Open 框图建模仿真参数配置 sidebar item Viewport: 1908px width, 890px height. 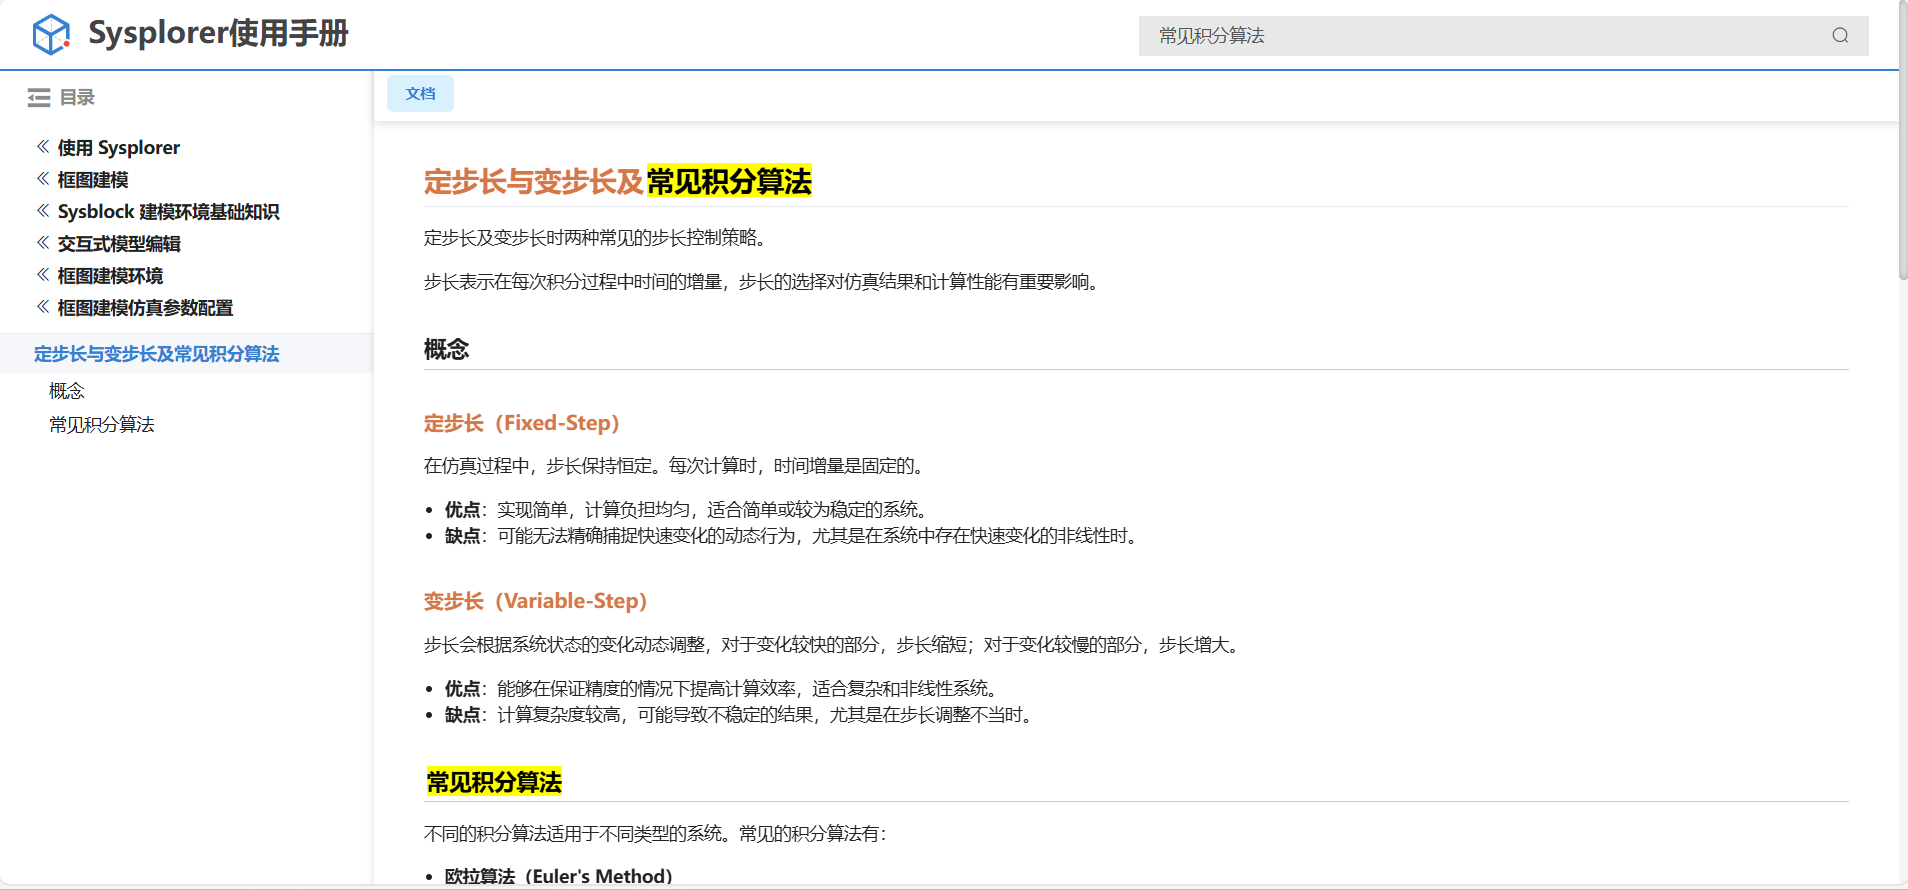tap(145, 308)
